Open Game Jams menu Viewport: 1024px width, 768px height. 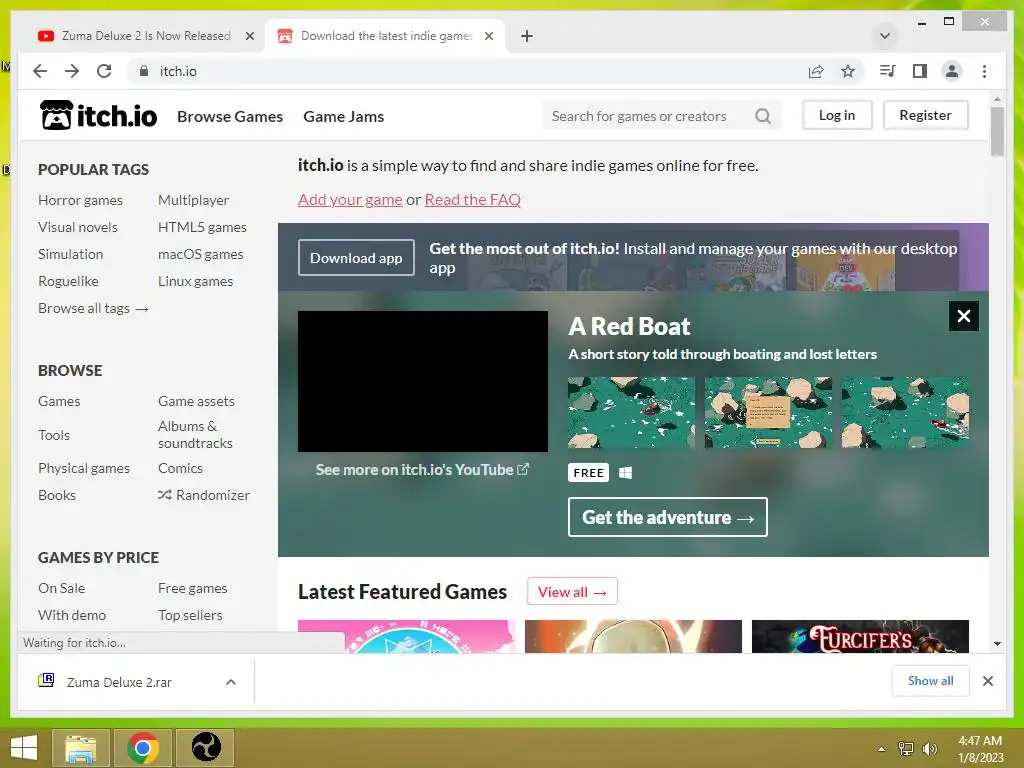click(344, 116)
